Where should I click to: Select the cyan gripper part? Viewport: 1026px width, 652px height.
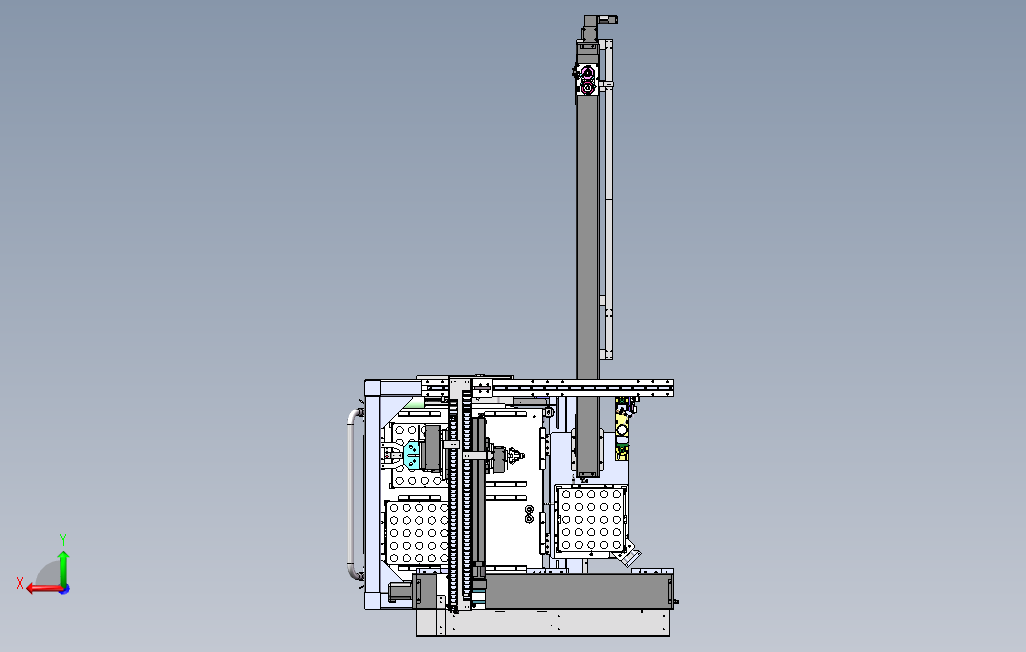point(411,456)
